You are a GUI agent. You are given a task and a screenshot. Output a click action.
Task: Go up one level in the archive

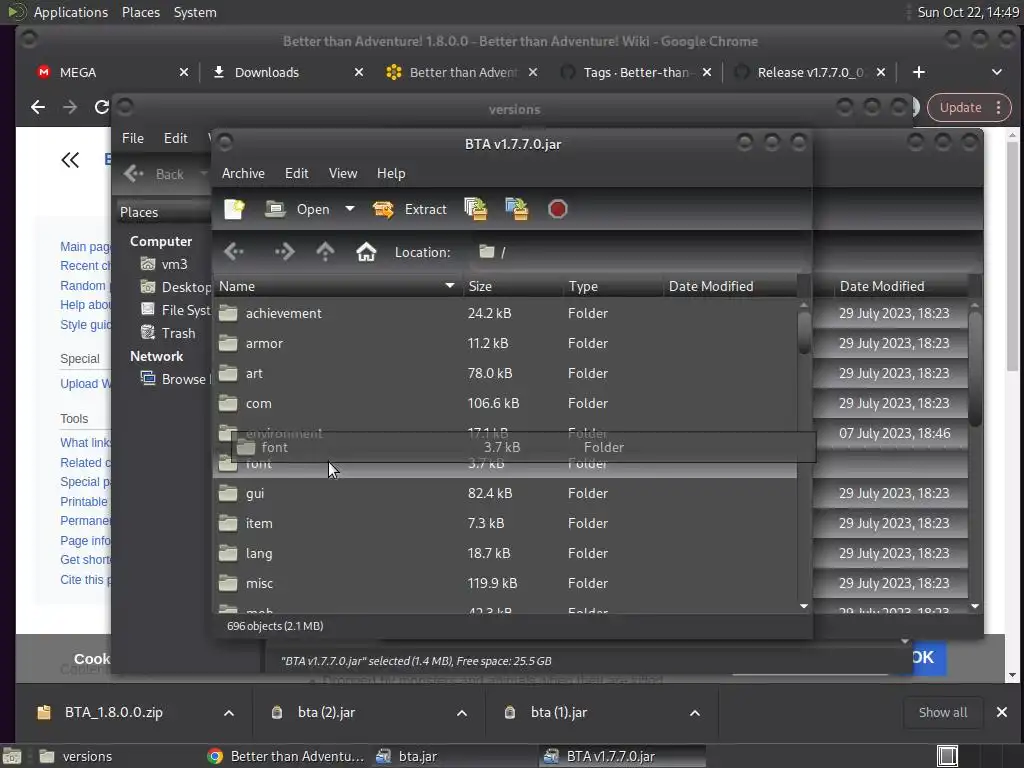click(x=325, y=251)
